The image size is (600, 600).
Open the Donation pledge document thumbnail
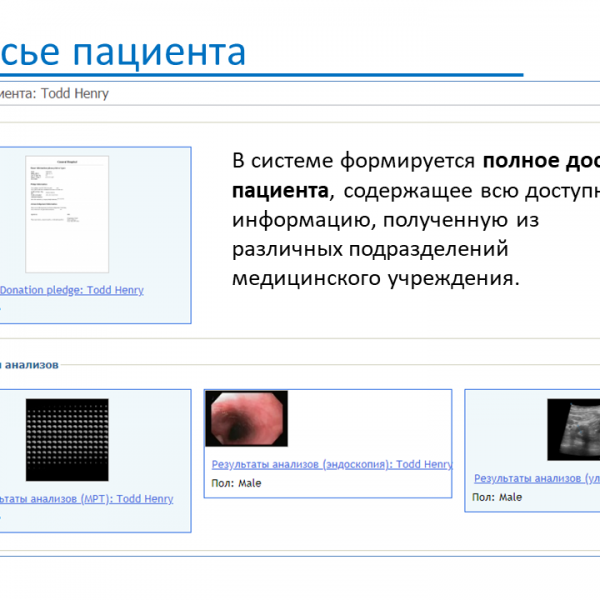pyautogui.click(x=66, y=213)
